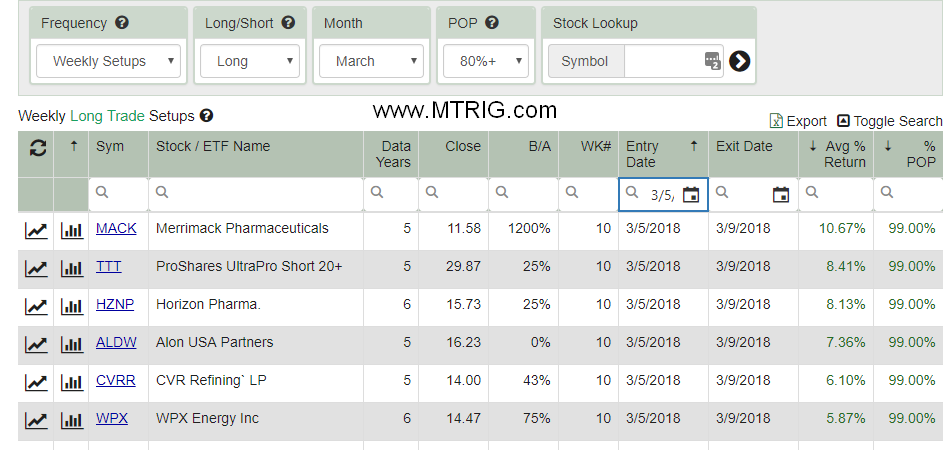Open line chart for TTT row

36,268
